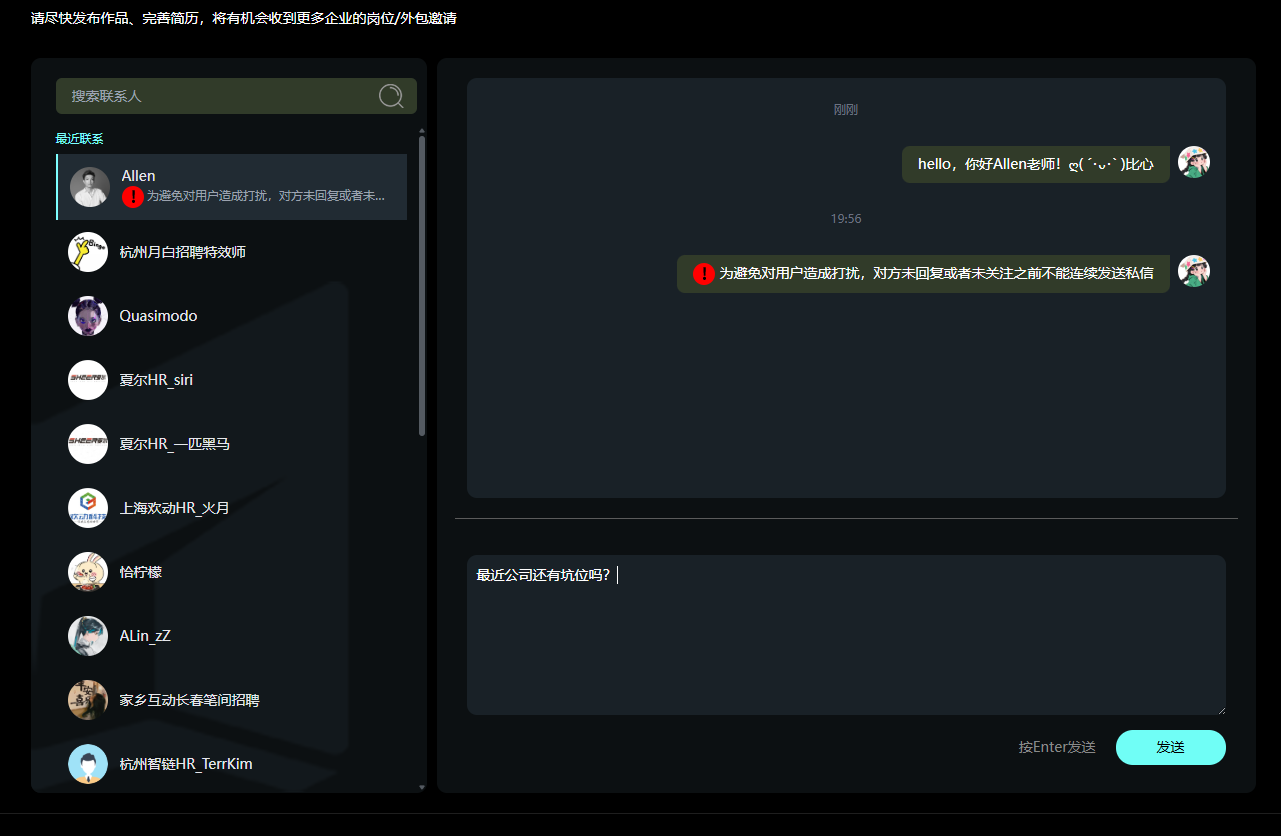The width and height of the screenshot is (1281, 836).
Task: Click the Allen contact name
Action: [139, 176]
